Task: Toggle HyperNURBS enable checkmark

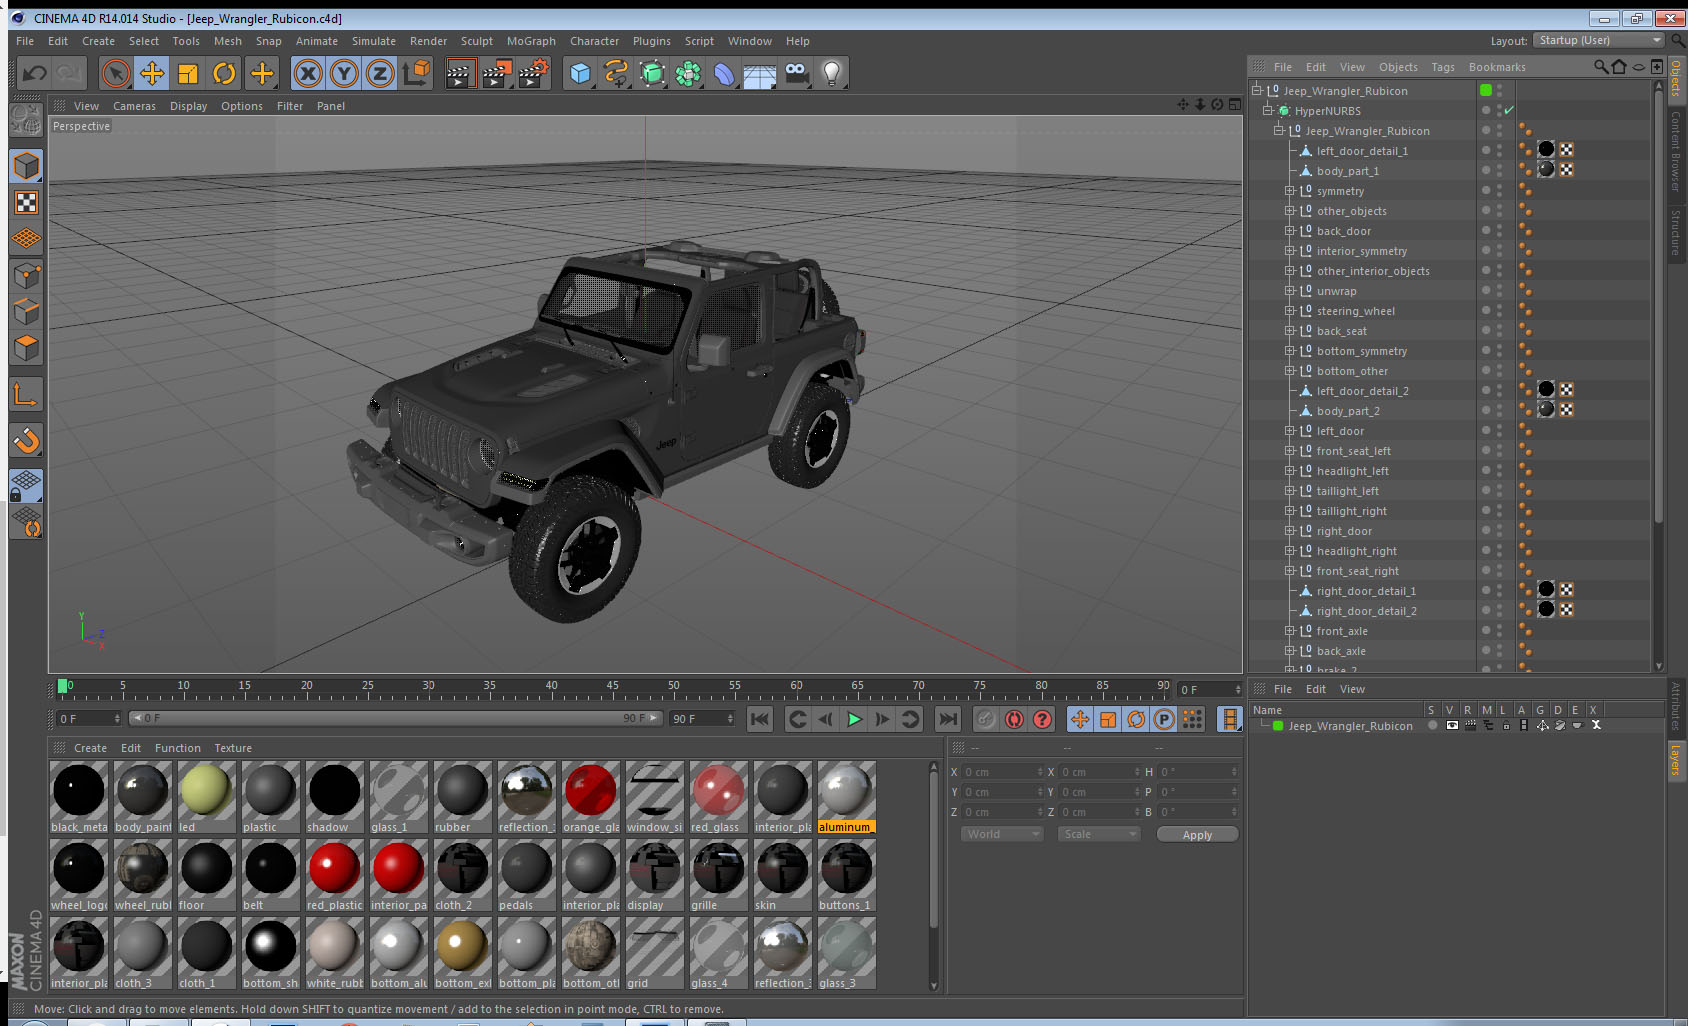Action: pyautogui.click(x=1509, y=110)
